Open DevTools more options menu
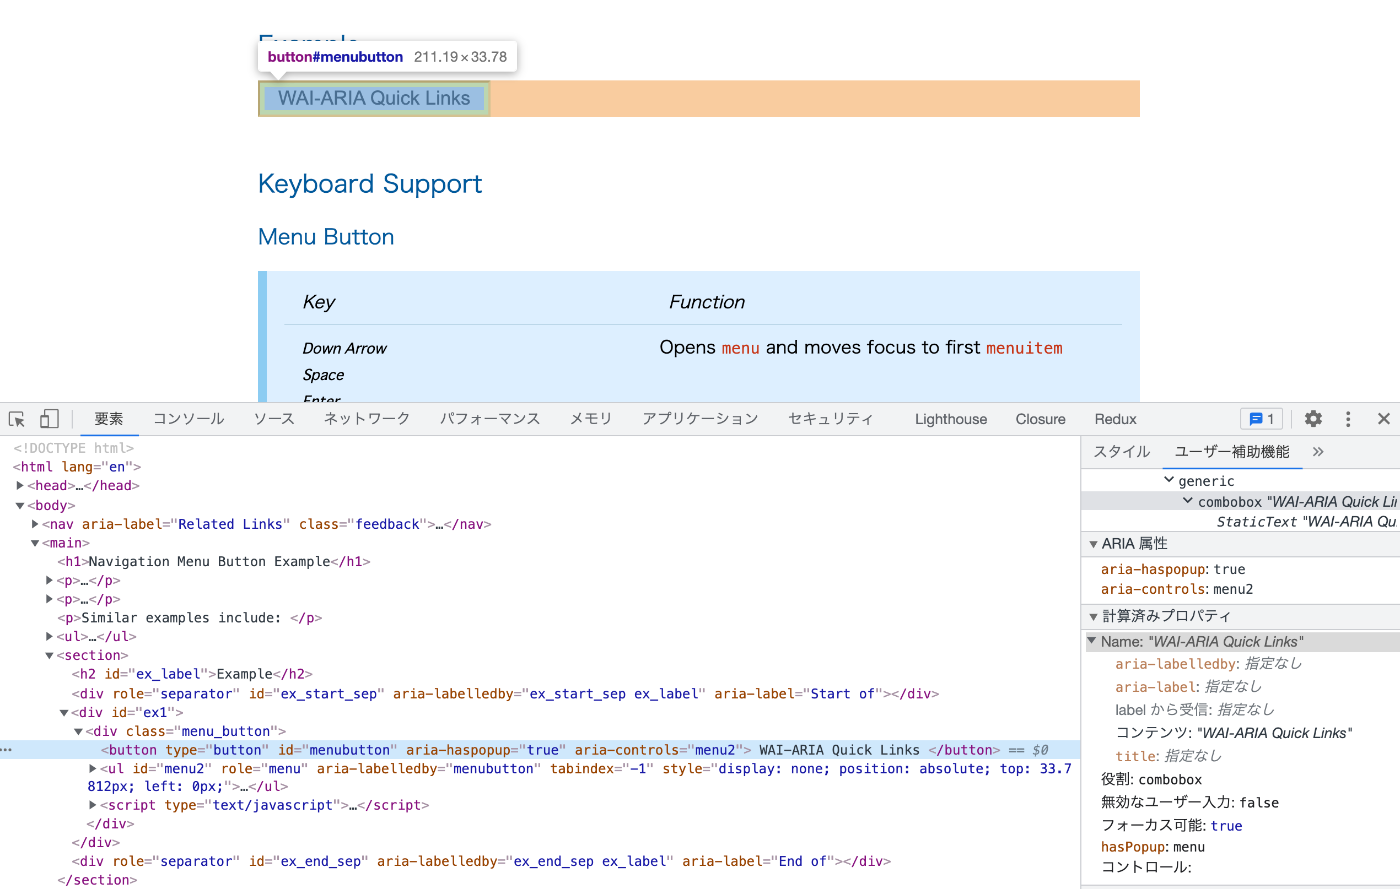Viewport: 1400px width, 889px height. point(1348,419)
